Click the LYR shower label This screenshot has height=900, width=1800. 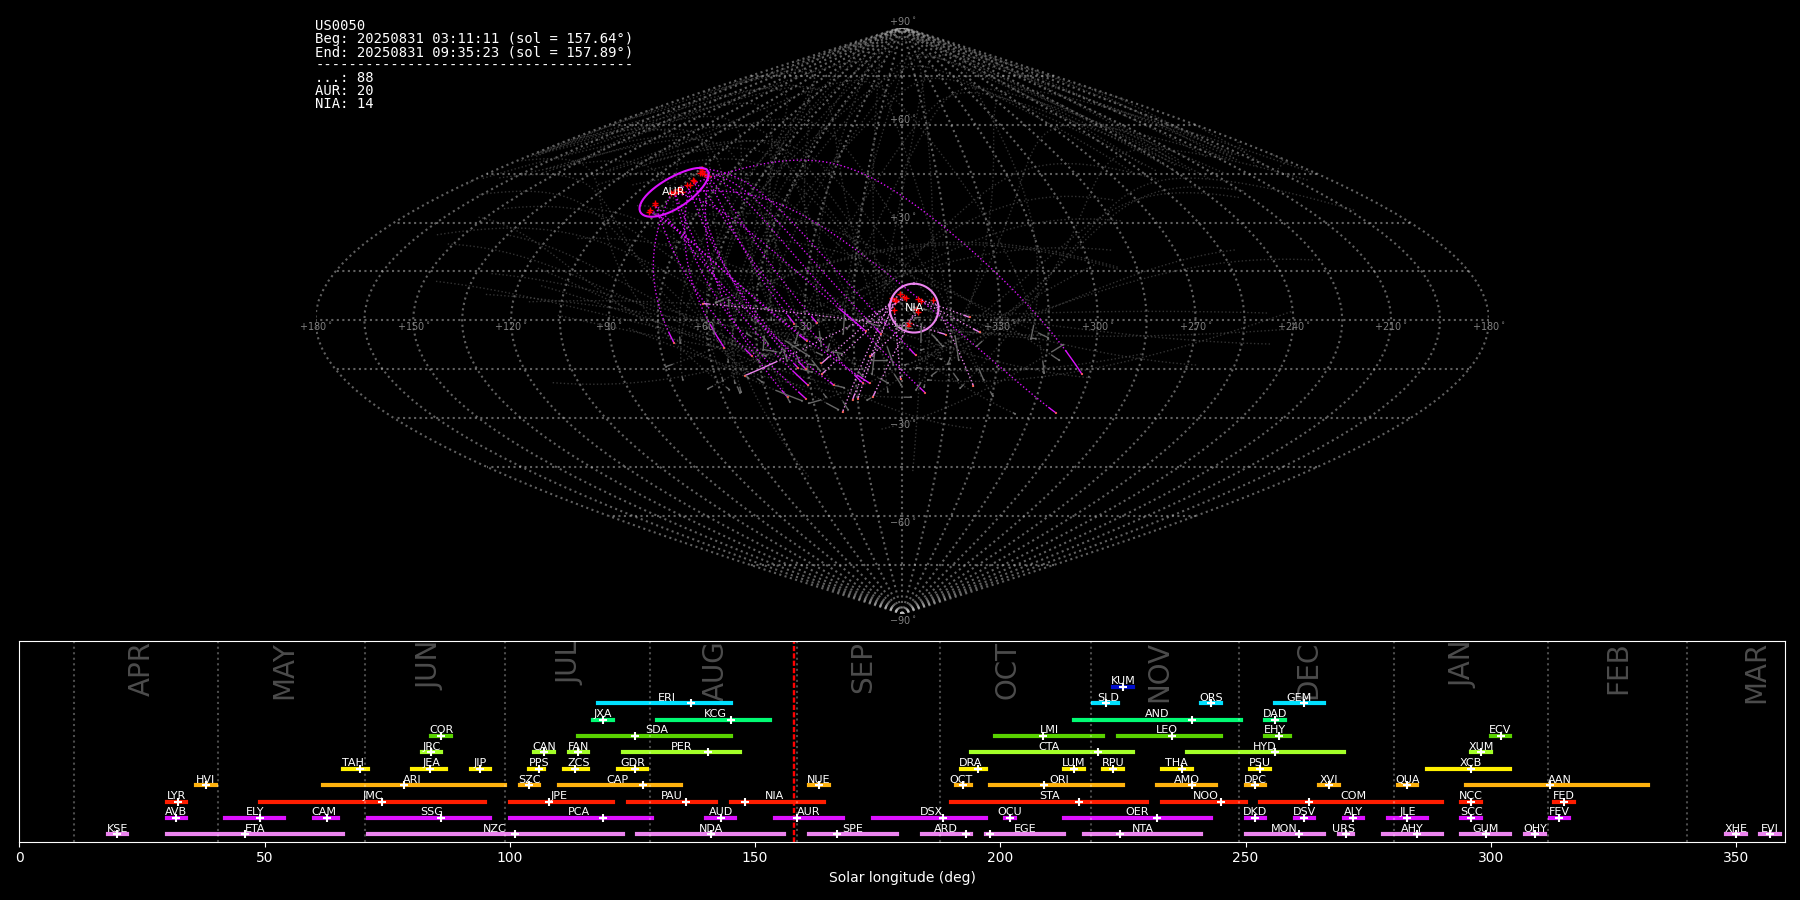pyautogui.click(x=176, y=796)
